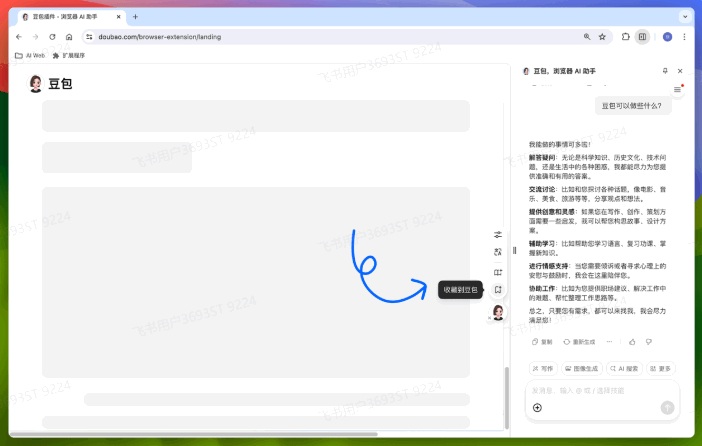
Task: Open a new tab with plus button
Action: point(135,17)
